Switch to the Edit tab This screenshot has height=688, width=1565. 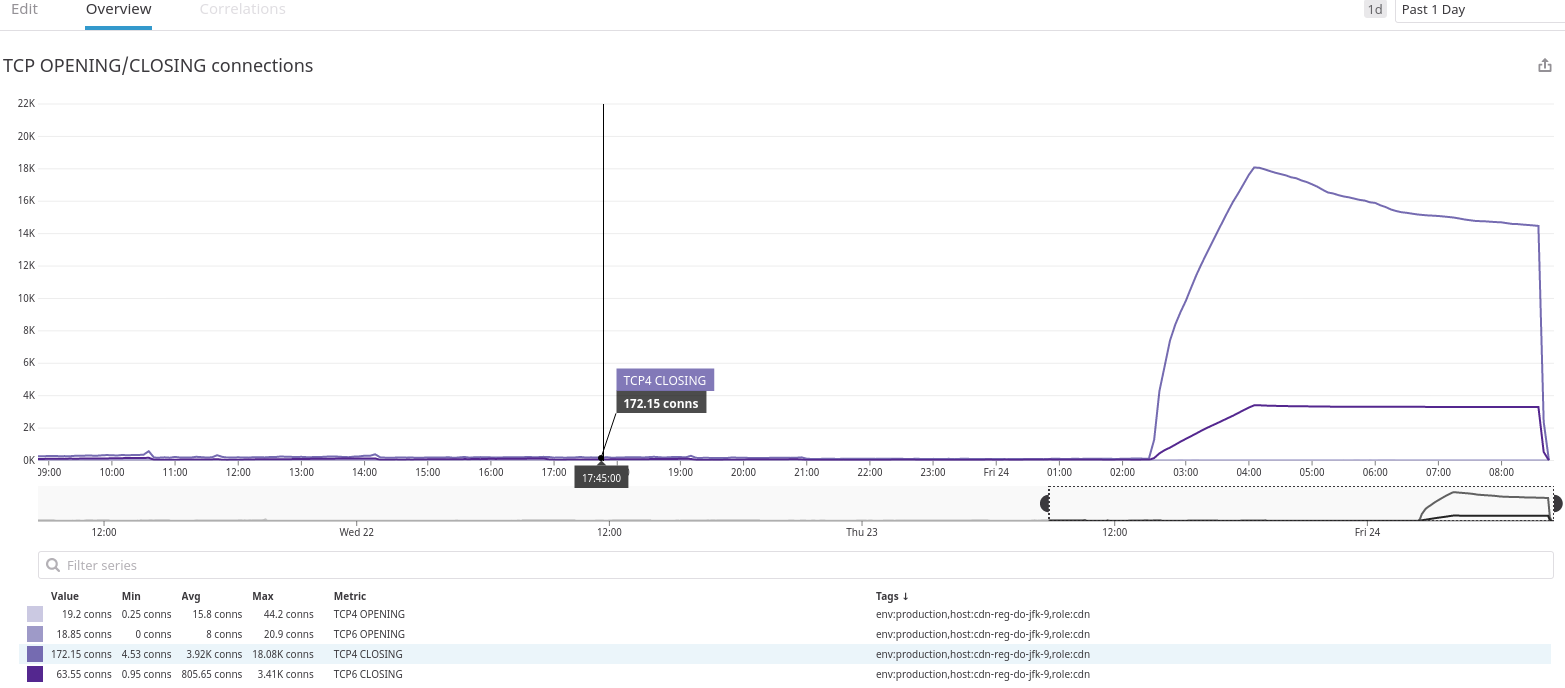(24, 9)
